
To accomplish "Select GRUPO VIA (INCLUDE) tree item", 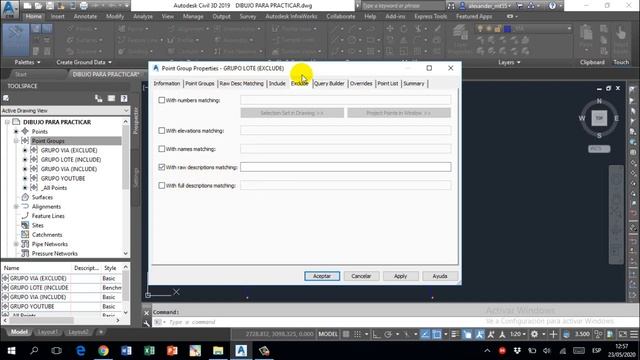I will click(x=69, y=169).
